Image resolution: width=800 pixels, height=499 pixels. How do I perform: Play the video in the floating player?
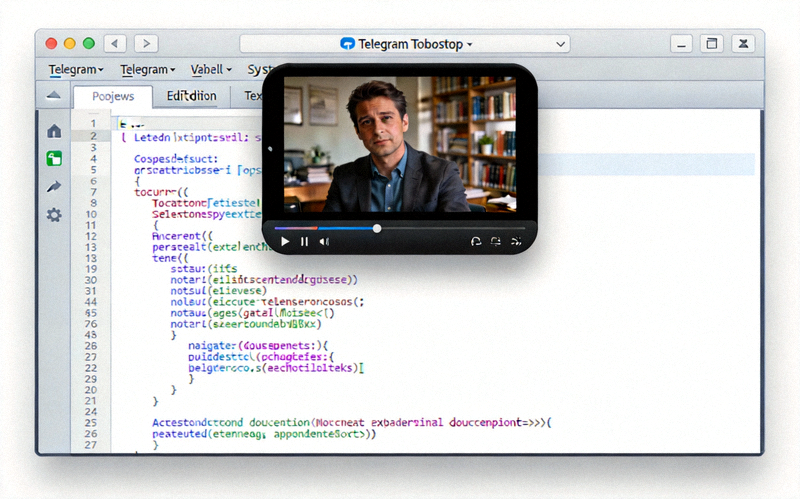pyautogui.click(x=285, y=241)
